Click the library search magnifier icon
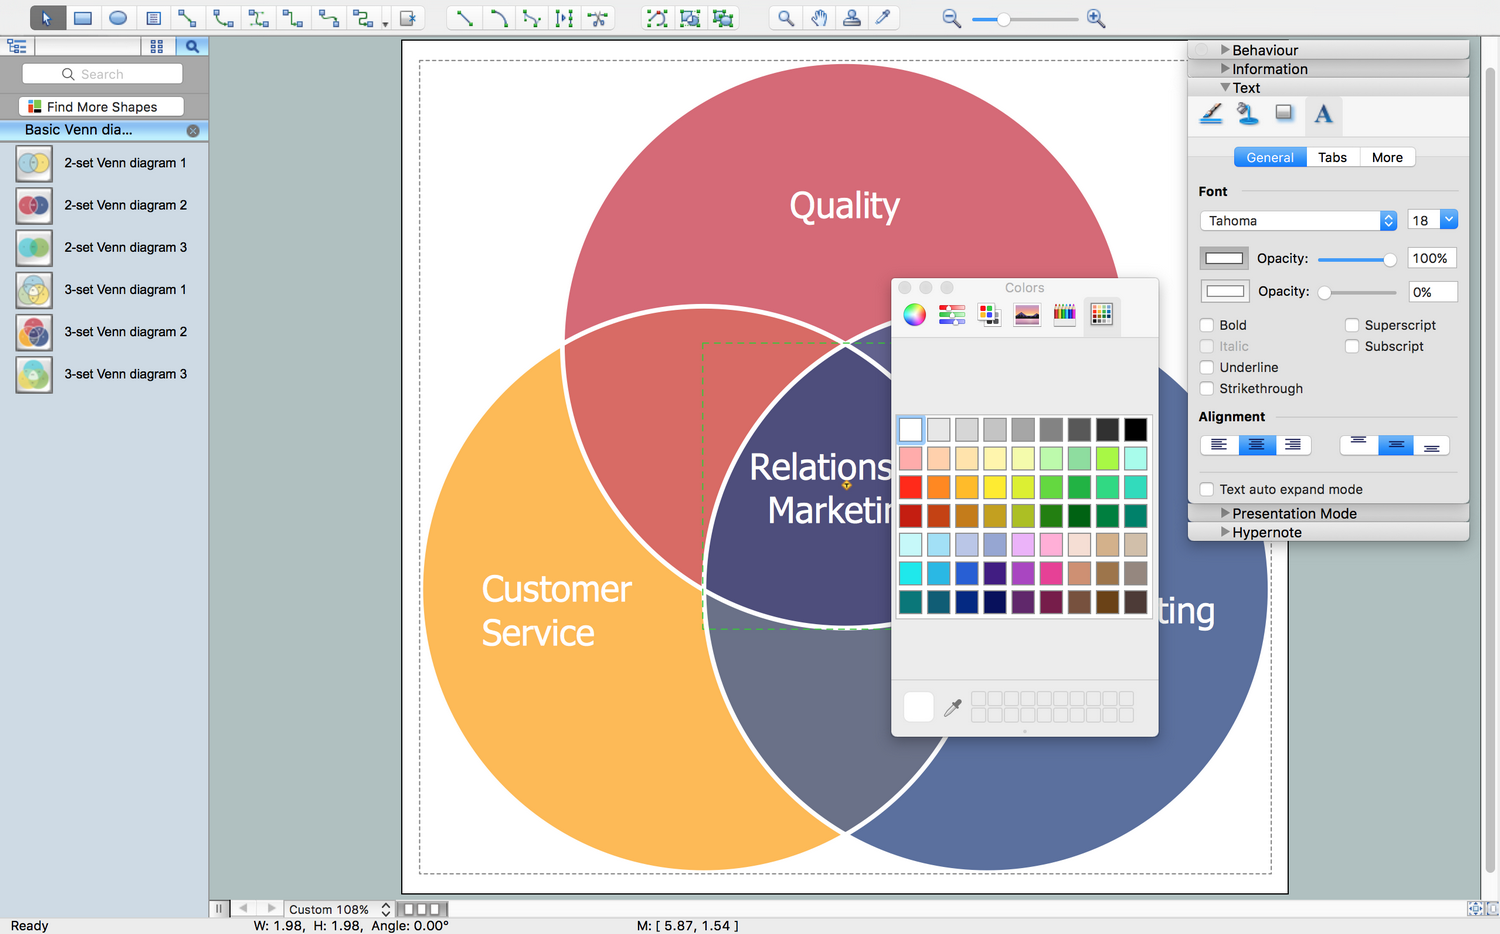Image resolution: width=1500 pixels, height=934 pixels. tap(192, 46)
